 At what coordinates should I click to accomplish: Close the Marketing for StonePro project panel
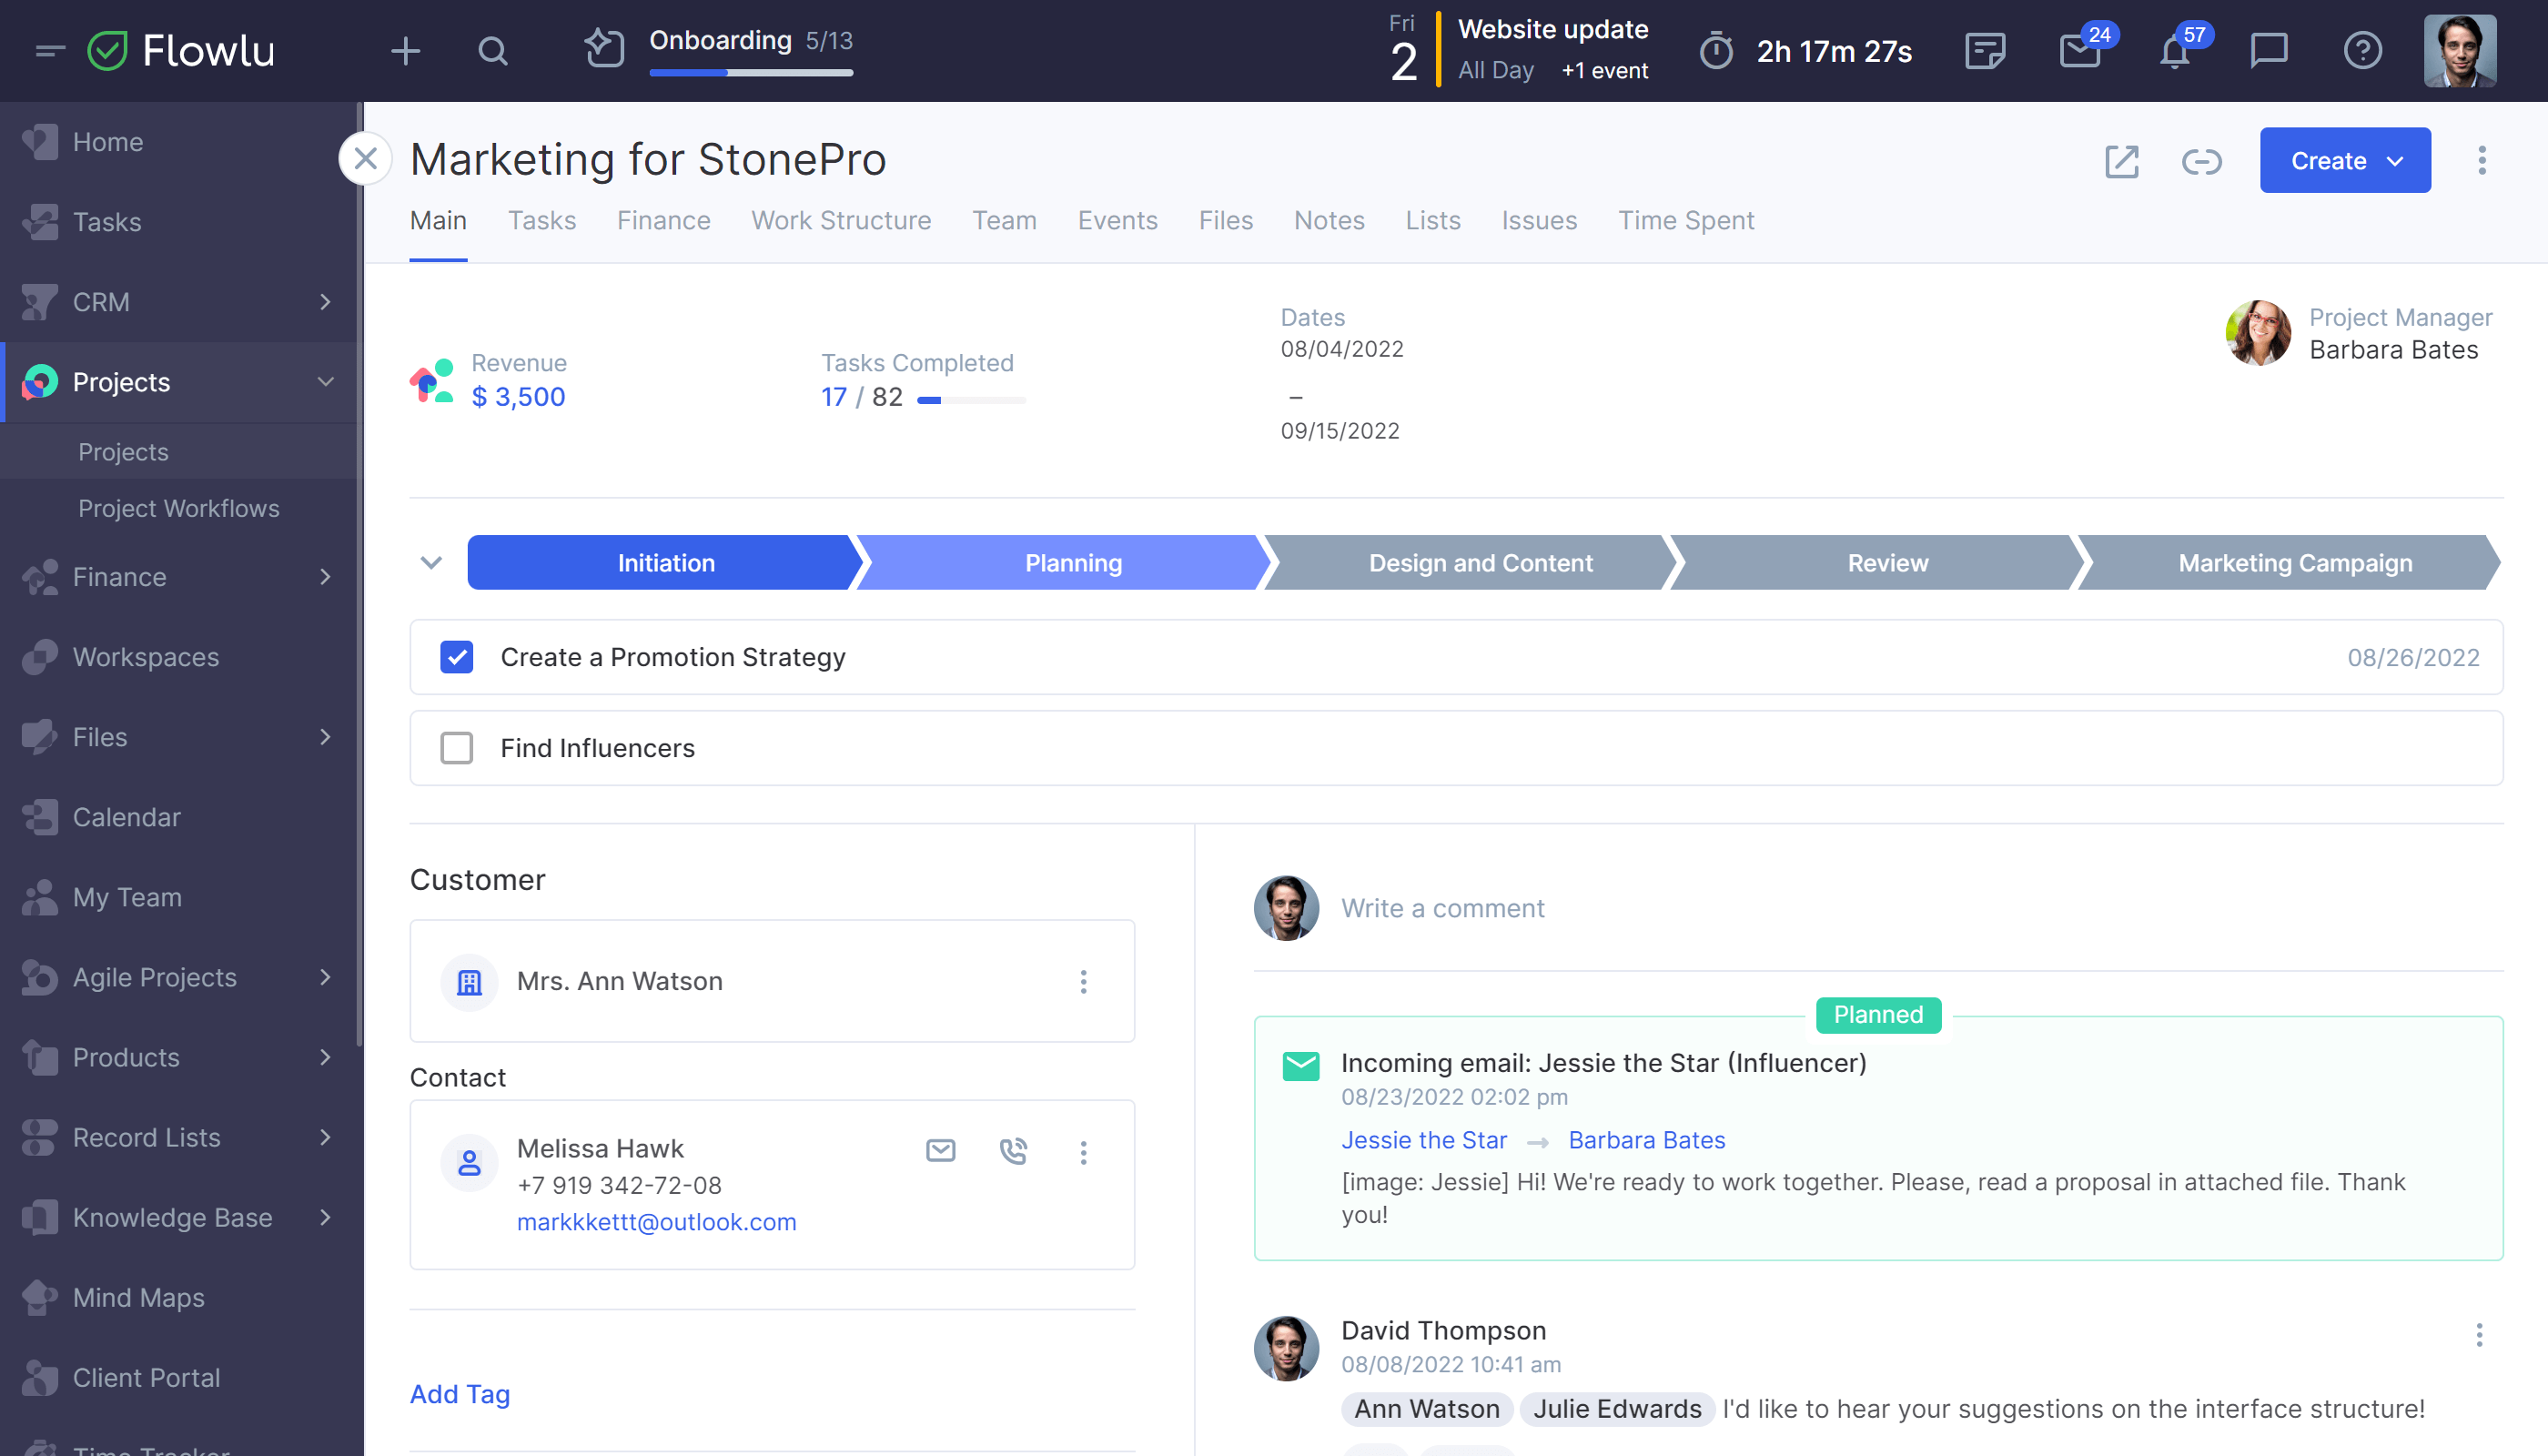coord(365,159)
